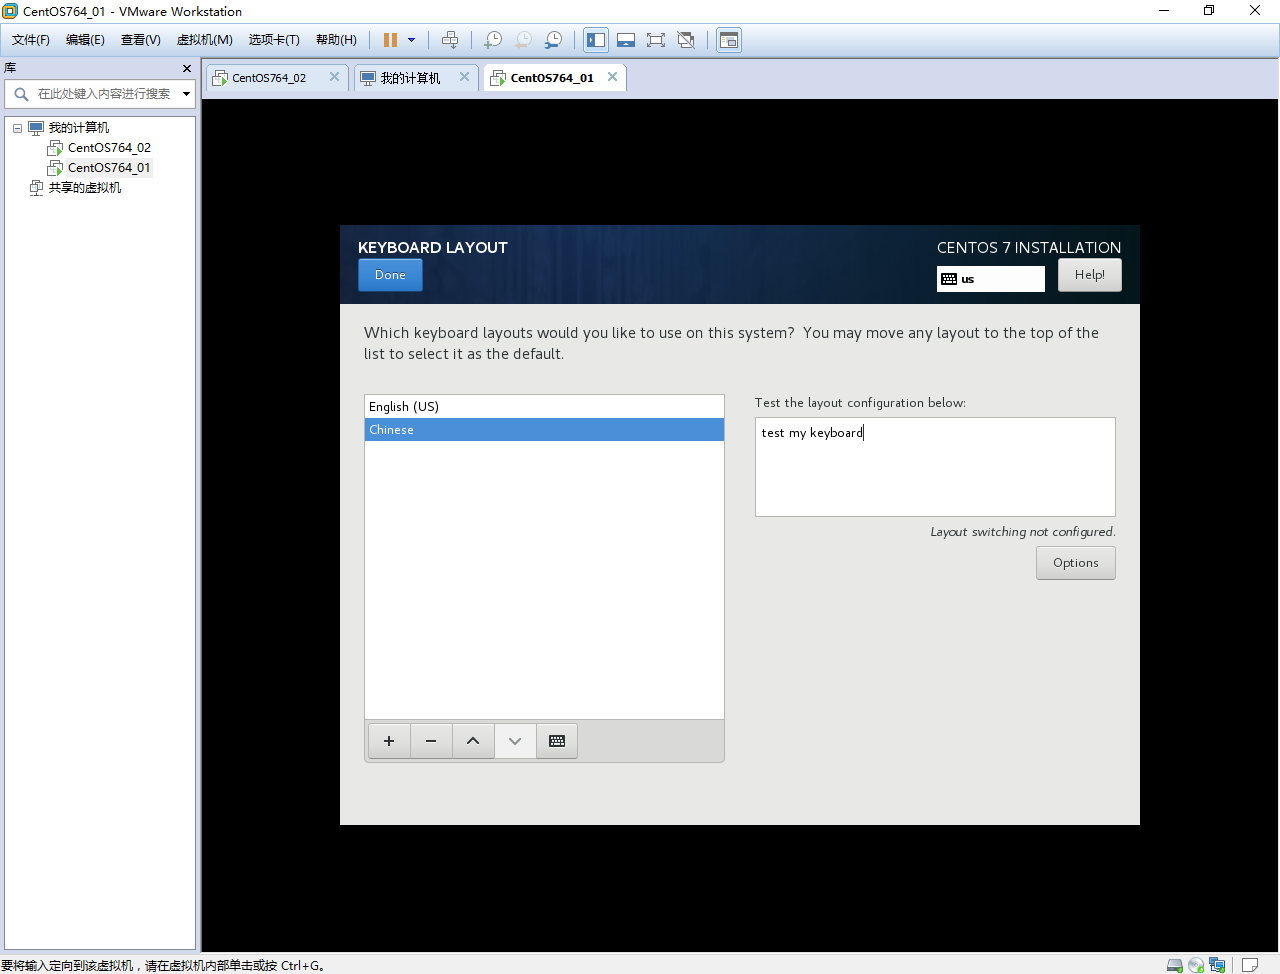1280x974 pixels.
Task: Click the Pause virtual machine toolbar icon
Action: pyautogui.click(x=390, y=40)
